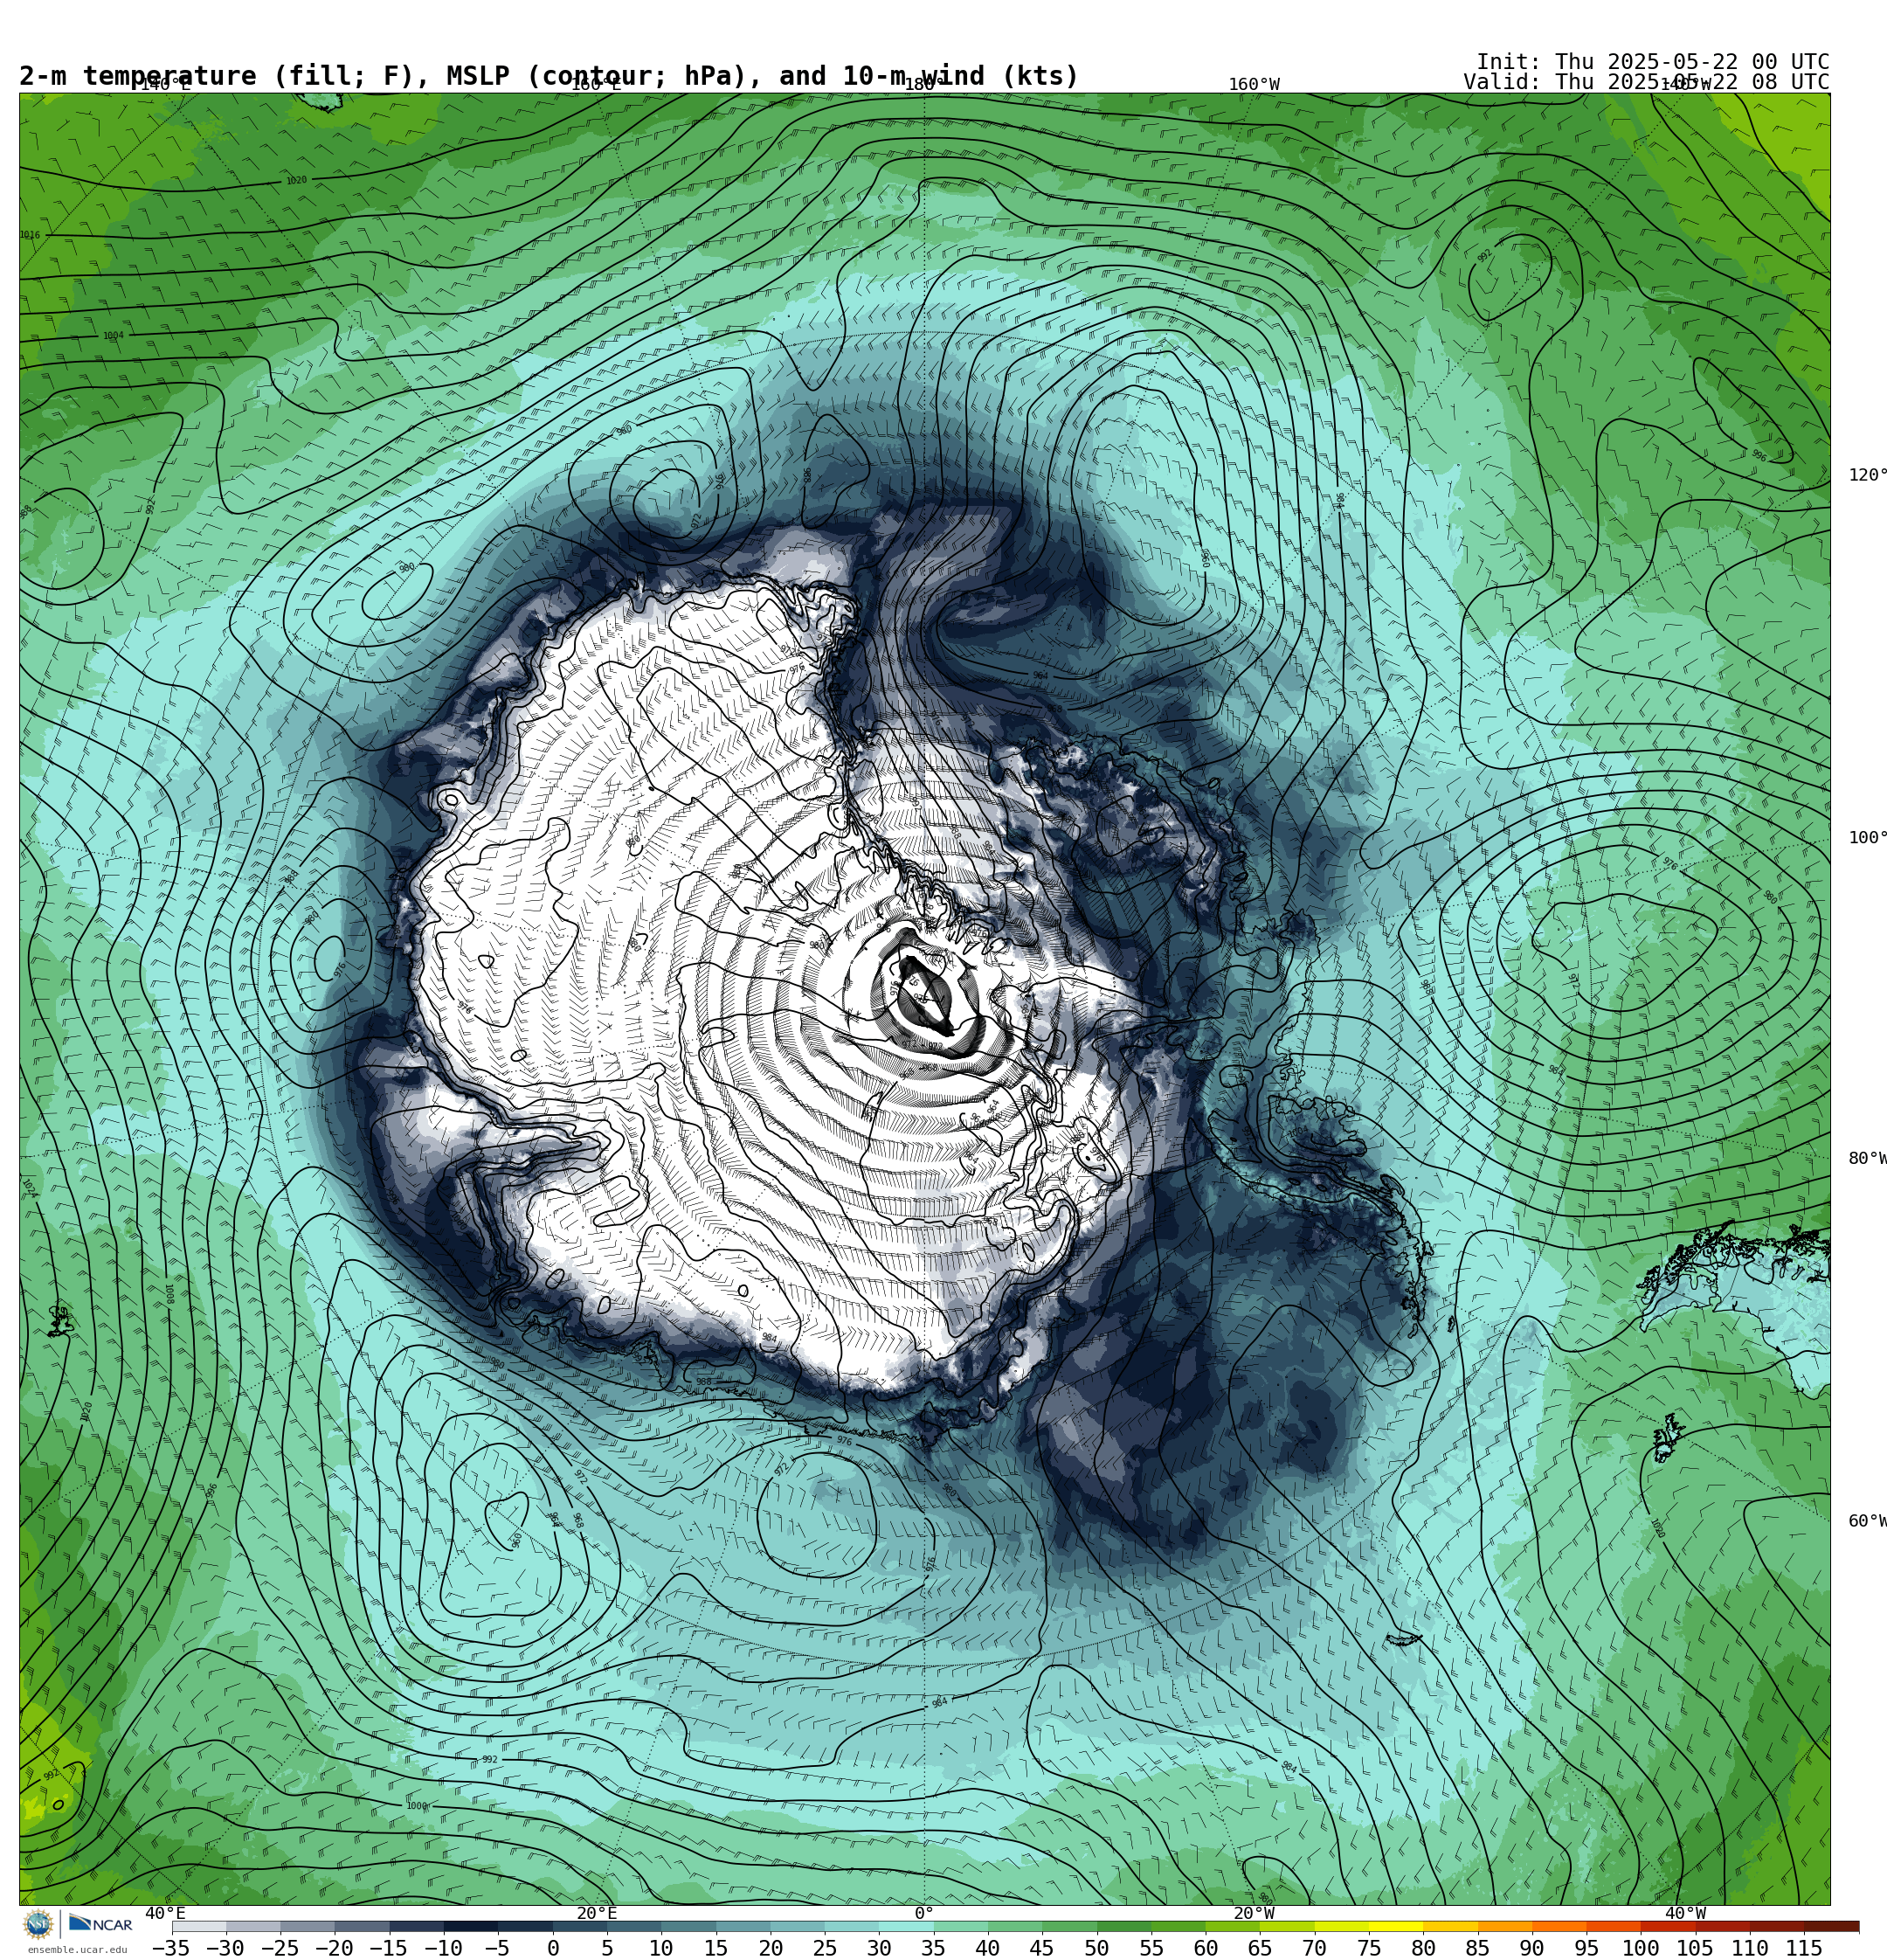The height and width of the screenshot is (1960, 1887).
Task: Pick the darkest navy swatch between -10 and -5
Action: pyautogui.click(x=470, y=1926)
